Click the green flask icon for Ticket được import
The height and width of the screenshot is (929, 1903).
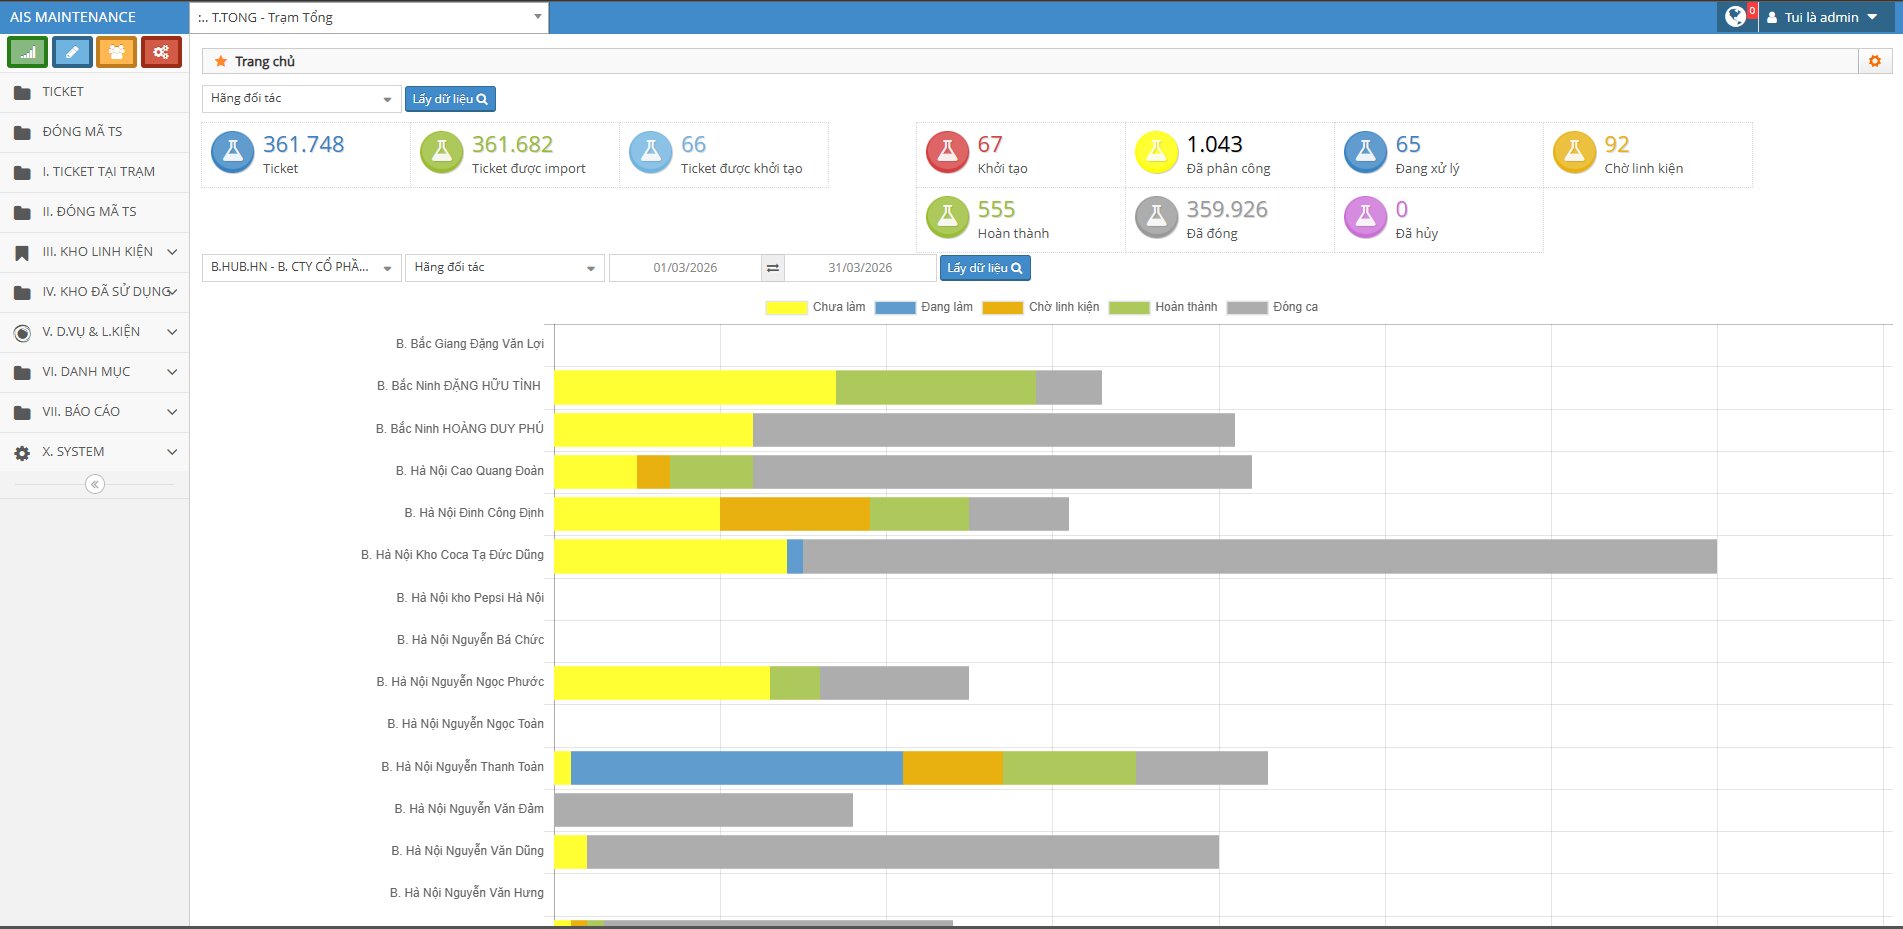441,153
